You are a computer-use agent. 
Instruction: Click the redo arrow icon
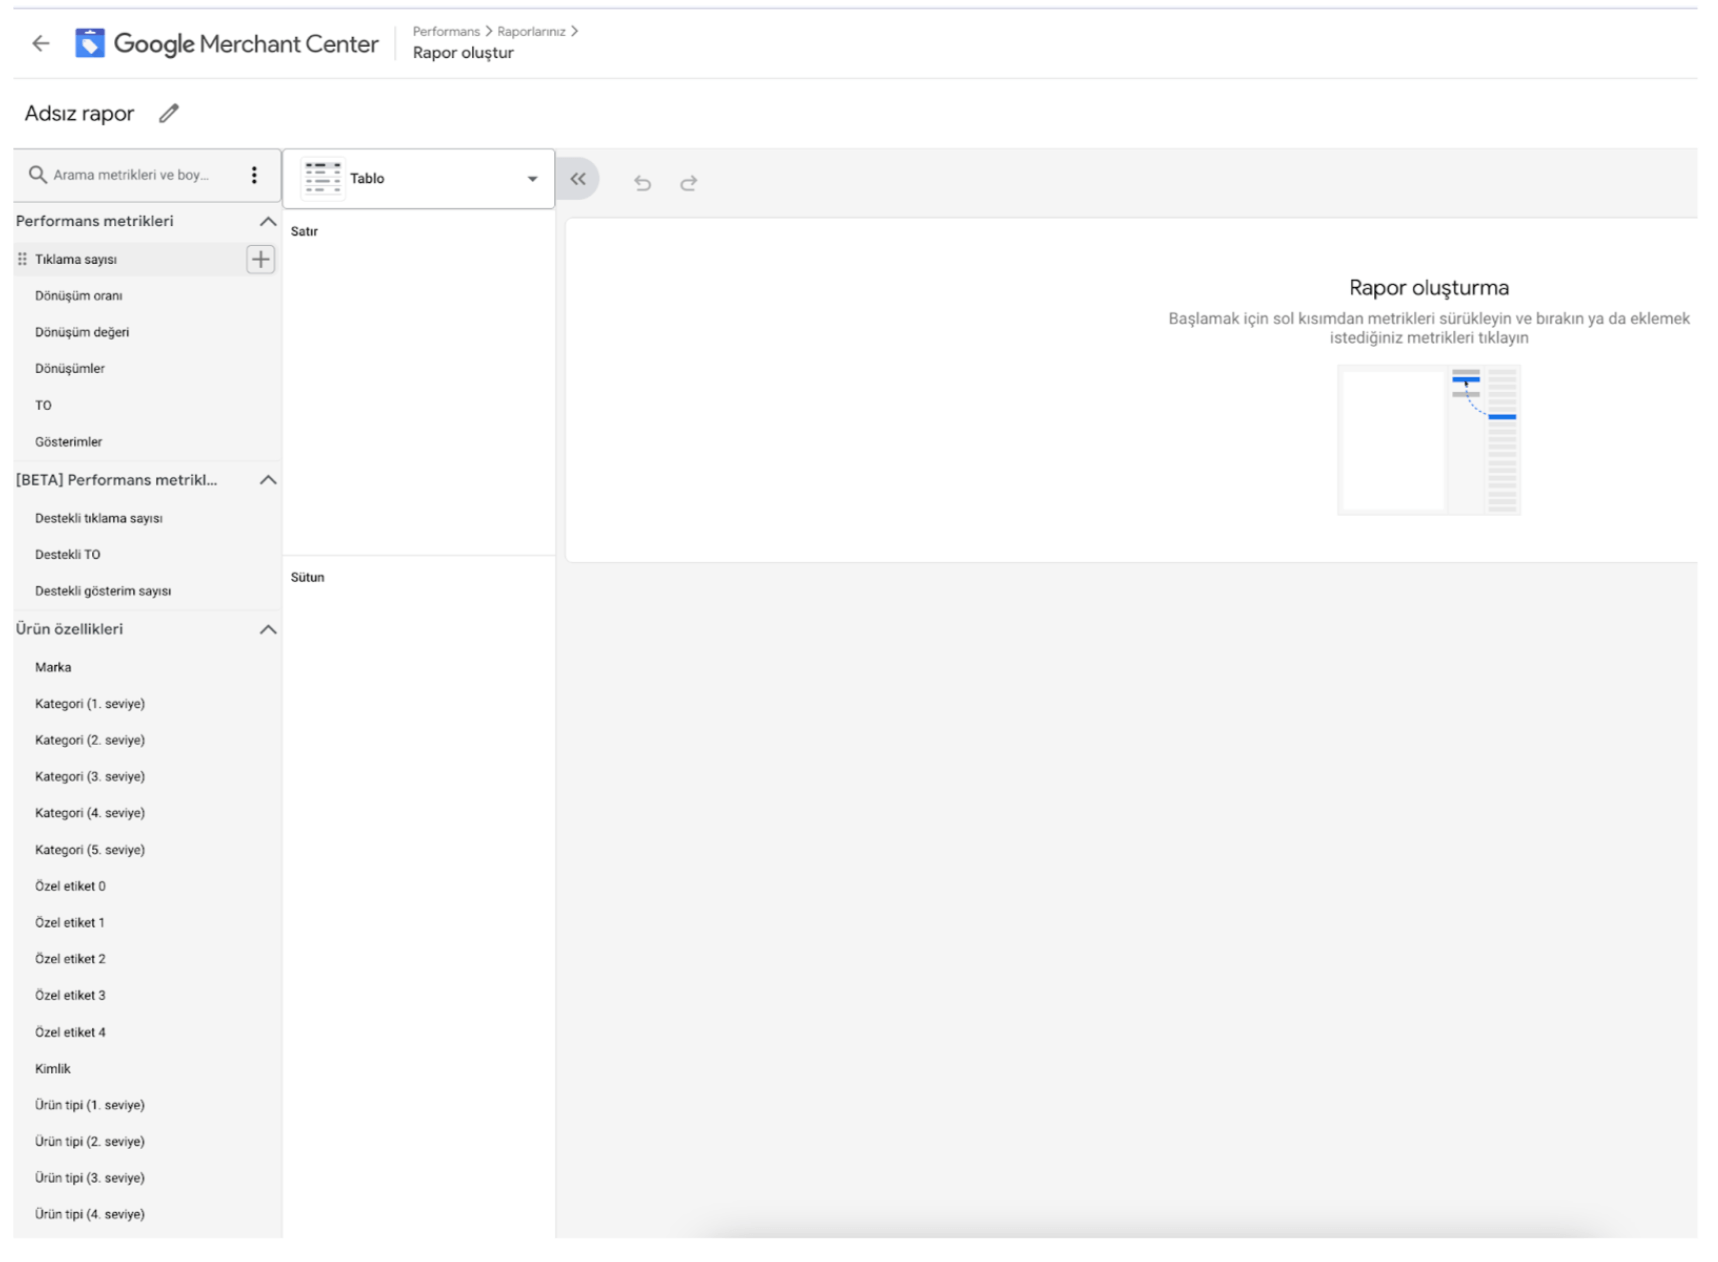(x=689, y=183)
